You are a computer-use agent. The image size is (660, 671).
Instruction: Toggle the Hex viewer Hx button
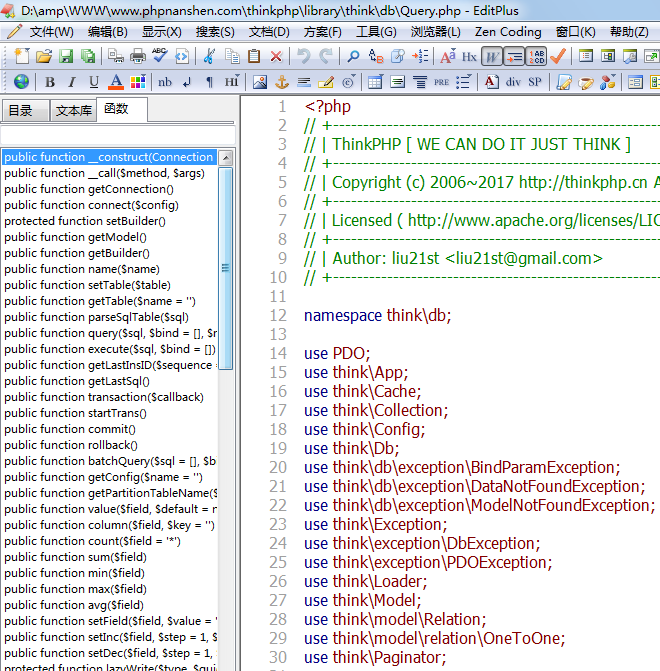click(x=470, y=56)
